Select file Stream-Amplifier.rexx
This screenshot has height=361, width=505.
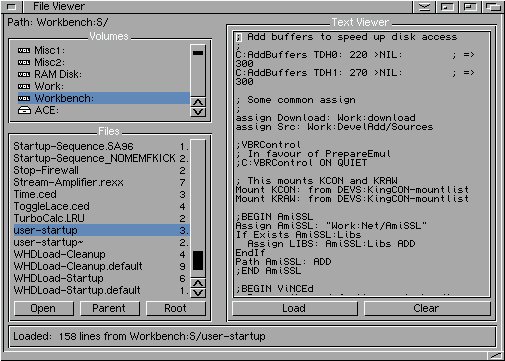(x=101, y=182)
